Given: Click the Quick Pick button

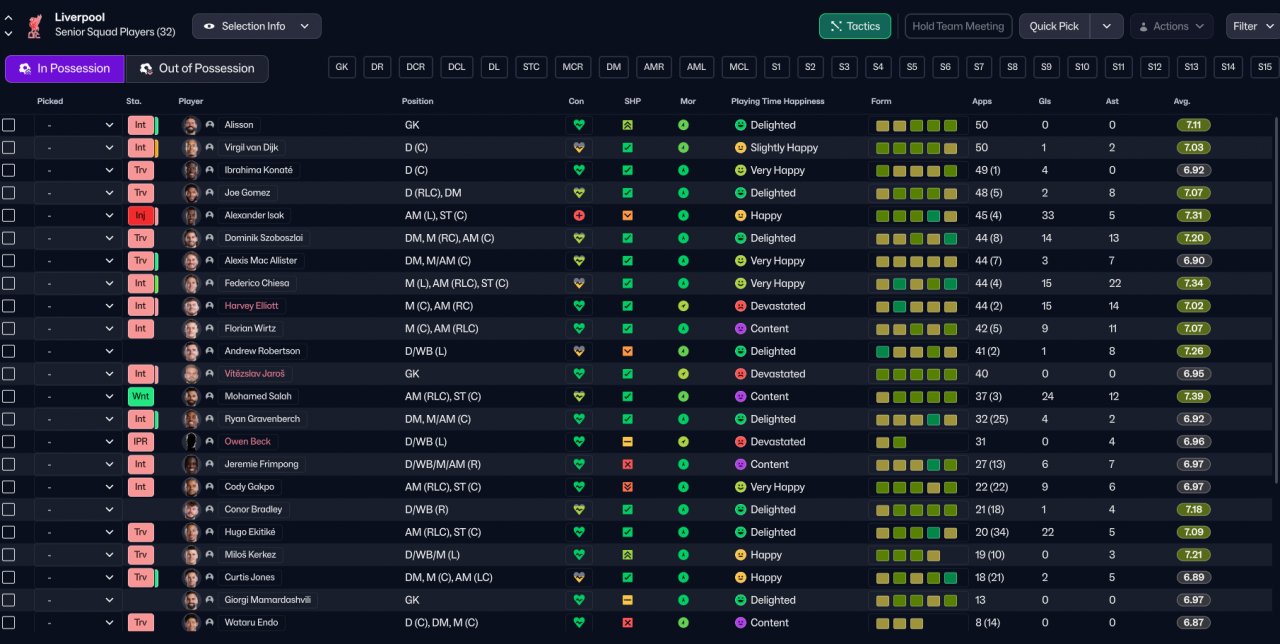Looking at the screenshot, I should pyautogui.click(x=1055, y=26).
